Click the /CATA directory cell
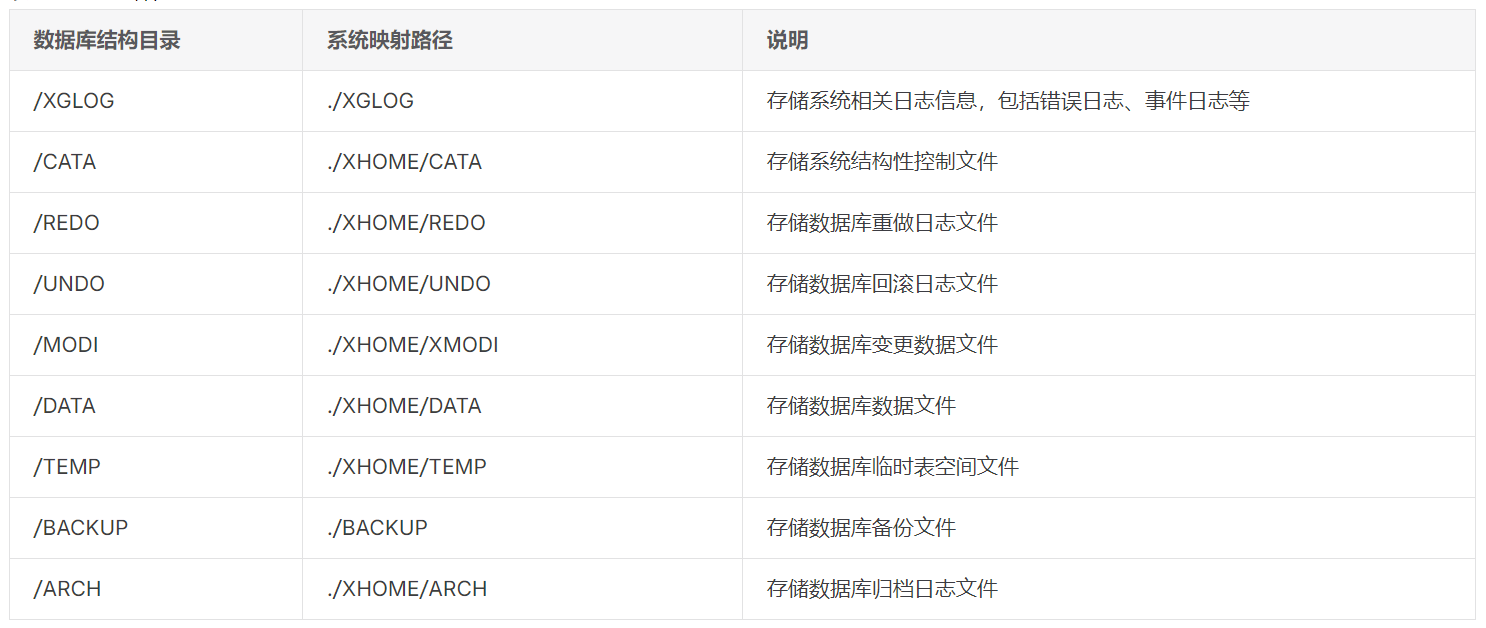1486x628 pixels. point(65,162)
